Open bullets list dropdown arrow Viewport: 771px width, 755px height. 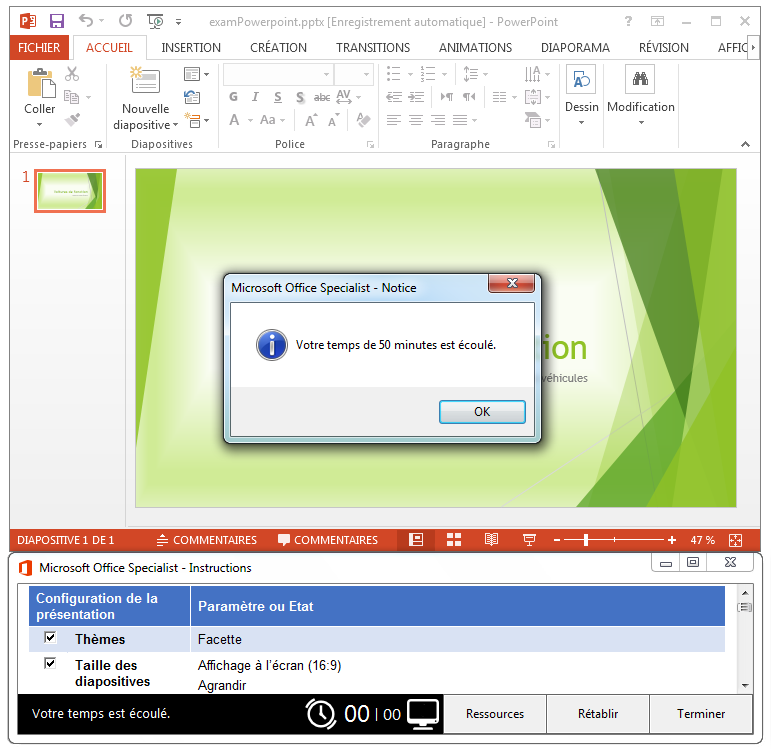(x=410, y=74)
